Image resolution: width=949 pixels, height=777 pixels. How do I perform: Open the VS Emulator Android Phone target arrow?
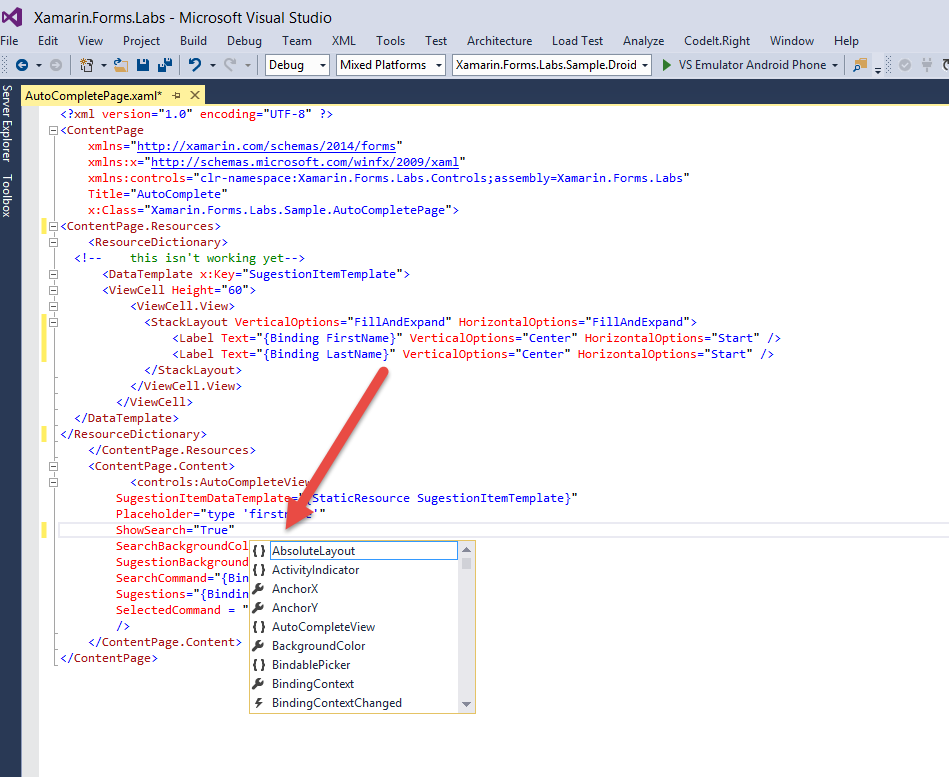point(835,65)
